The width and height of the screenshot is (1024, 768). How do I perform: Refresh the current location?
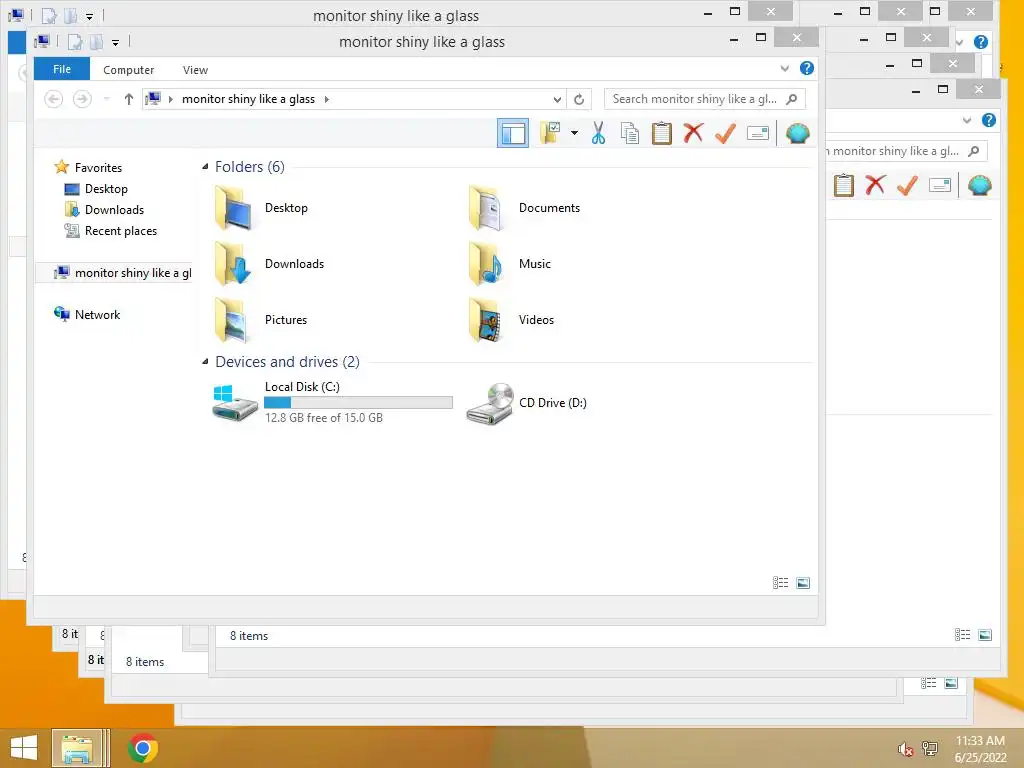click(579, 99)
